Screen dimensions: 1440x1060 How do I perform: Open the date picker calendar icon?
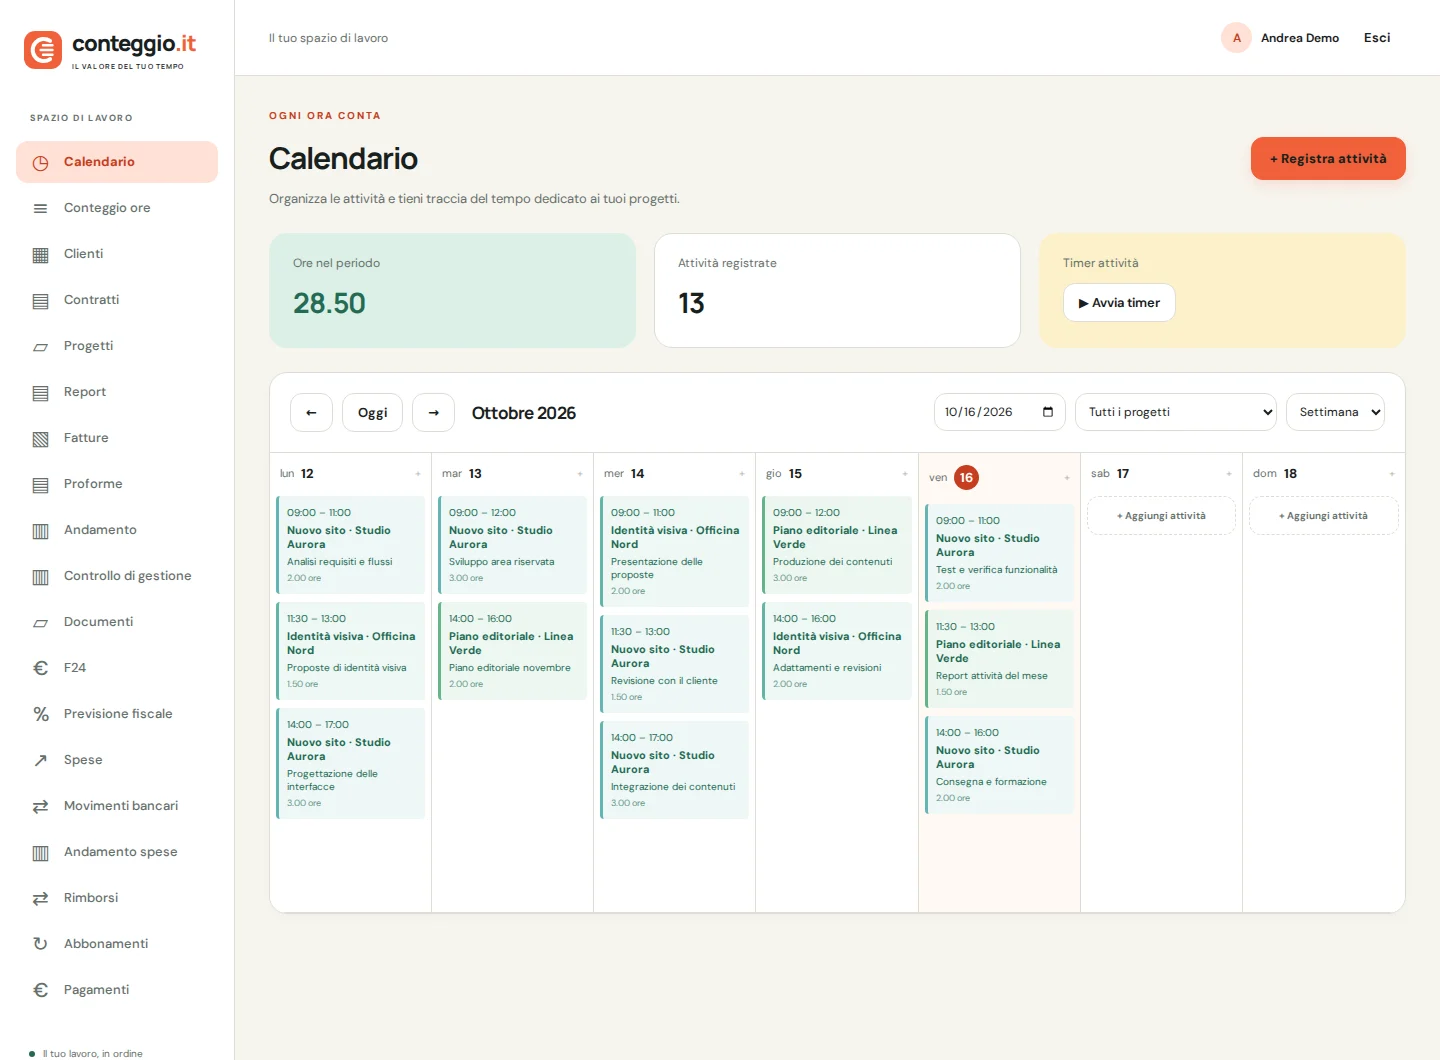[x=1048, y=412]
